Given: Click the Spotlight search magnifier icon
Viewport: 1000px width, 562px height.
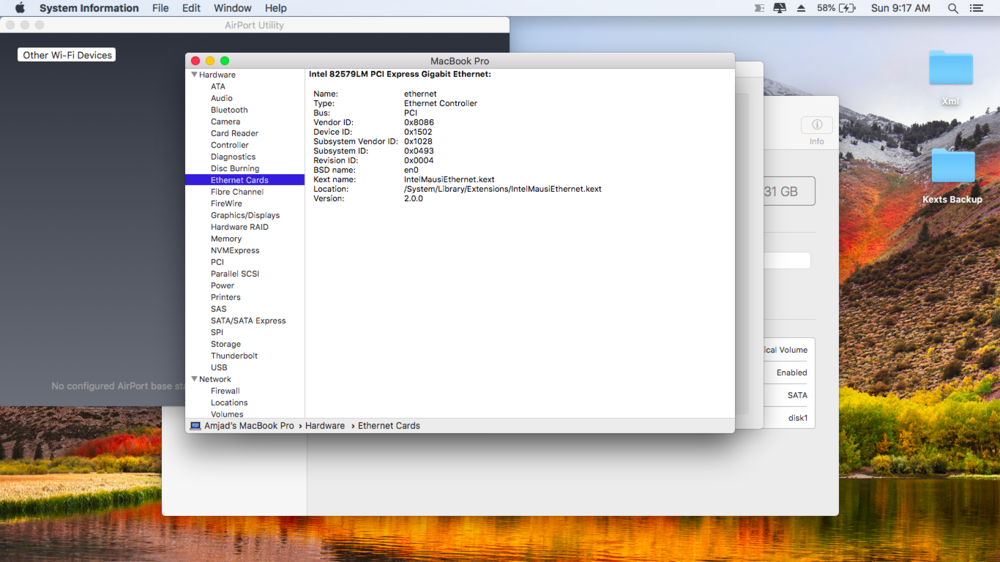Looking at the screenshot, I should 953,8.
